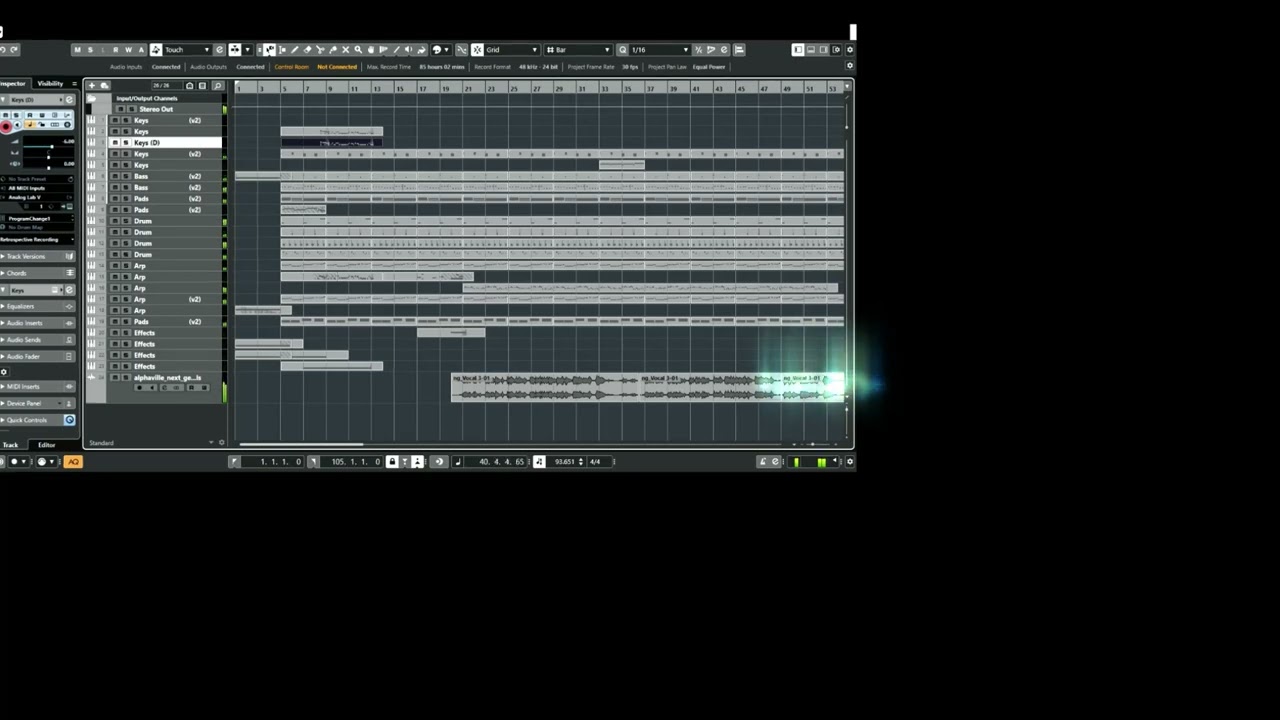This screenshot has width=1280, height=720.
Task: Show or hide Left Zone
Action: 798,49
